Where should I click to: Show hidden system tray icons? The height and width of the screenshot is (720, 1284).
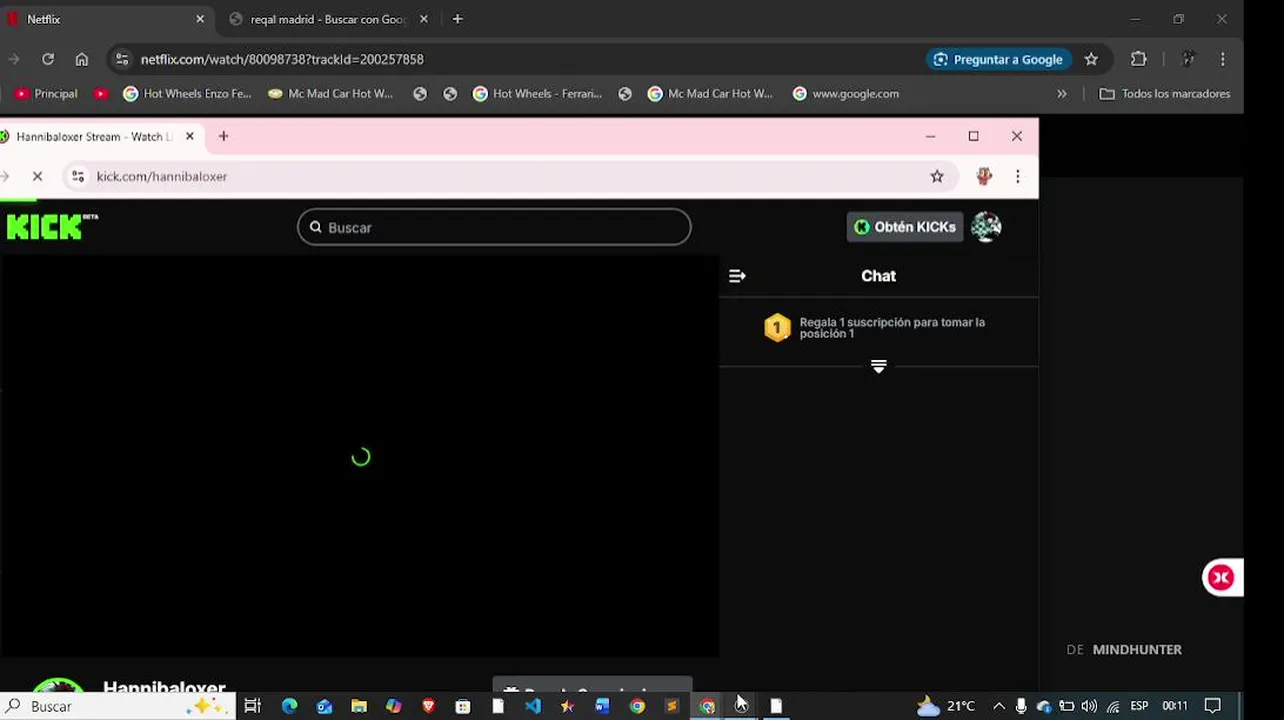998,706
